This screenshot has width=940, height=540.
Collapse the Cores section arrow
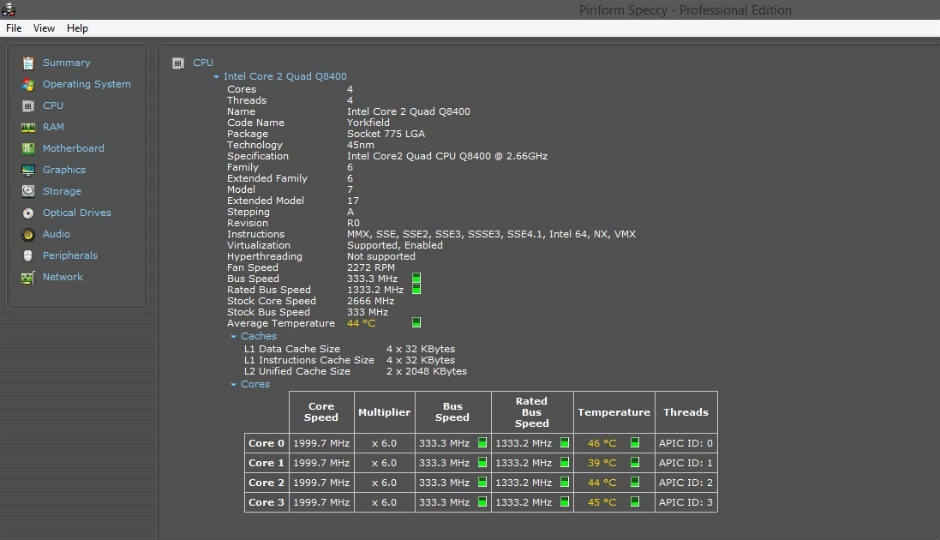tap(234, 385)
